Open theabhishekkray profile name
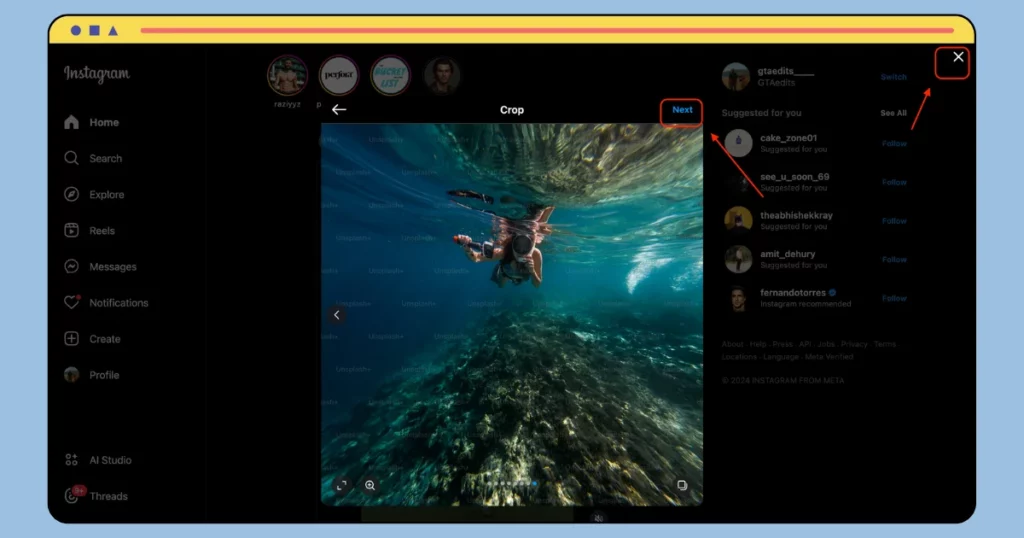 [796, 215]
